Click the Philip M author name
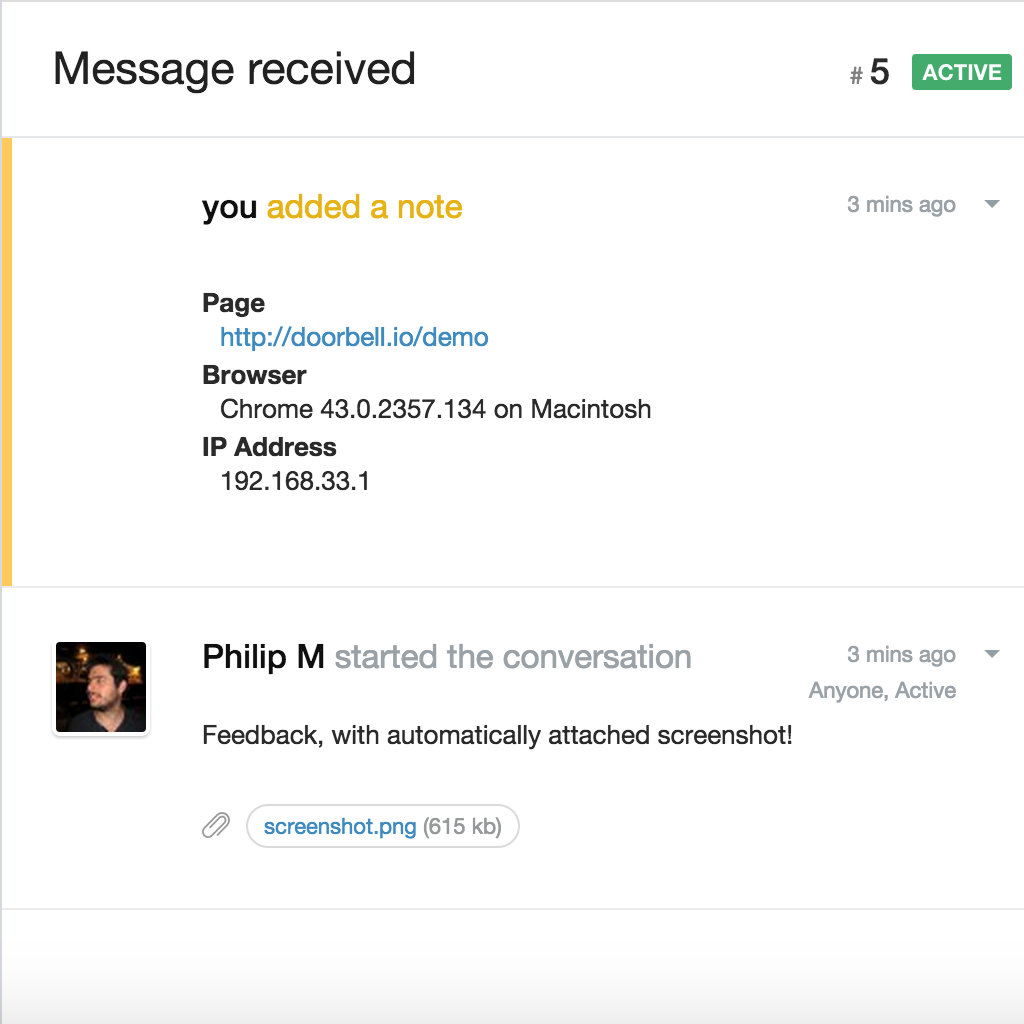 click(263, 657)
